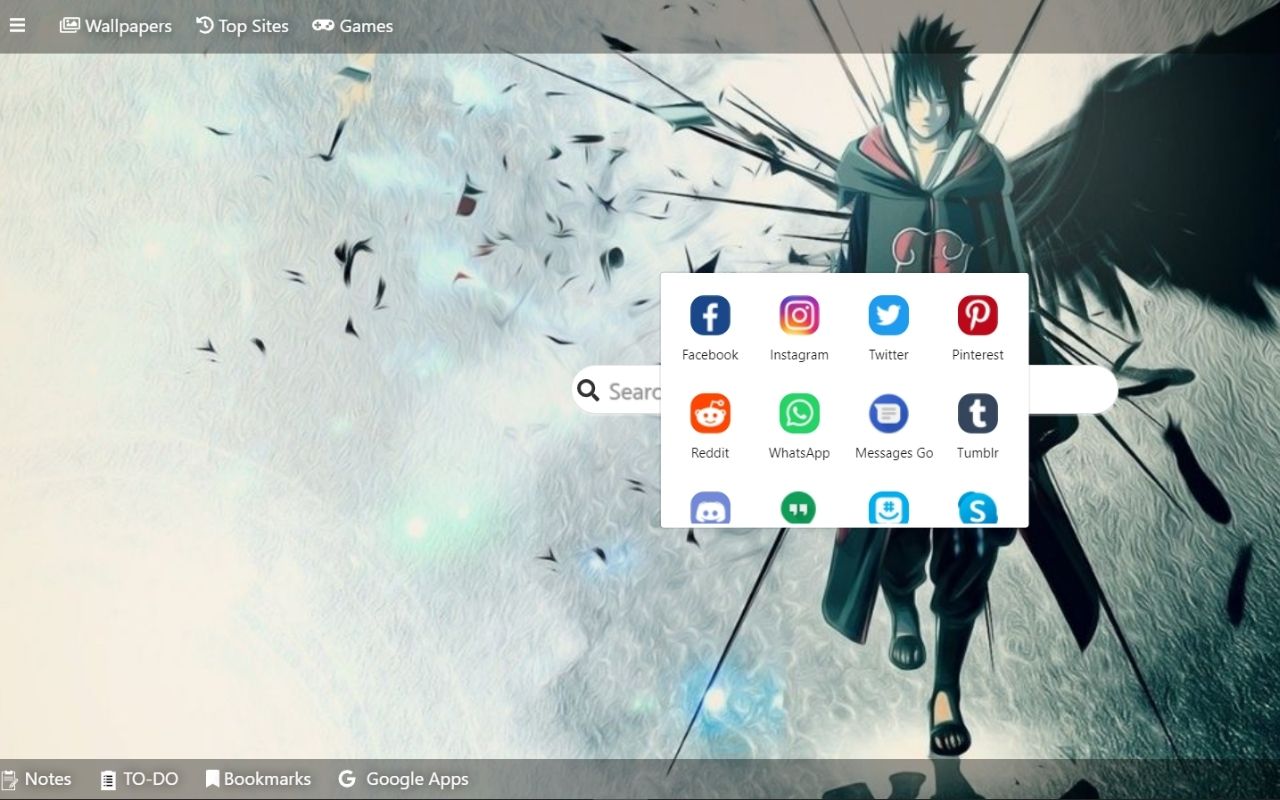The width and height of the screenshot is (1280, 800).
Task: Open the Wallpapers menu
Action: (x=115, y=25)
